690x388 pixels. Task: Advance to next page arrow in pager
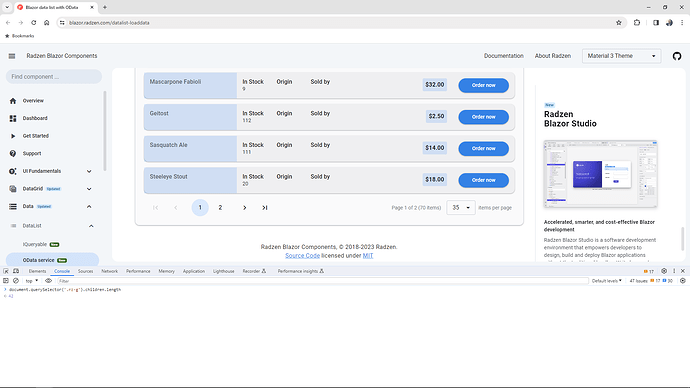245,208
